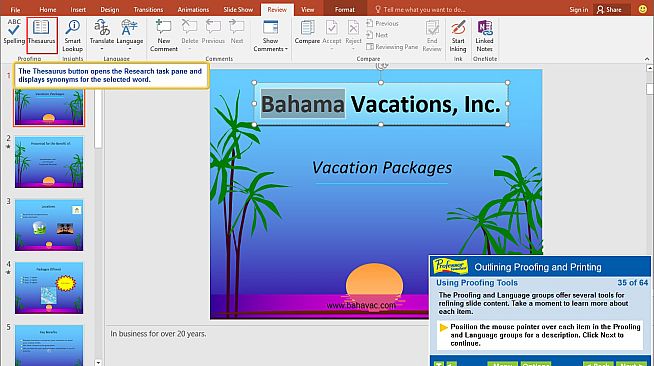654x366 pixels.
Task: Select Next in the Compare group
Action: (x=377, y=35)
